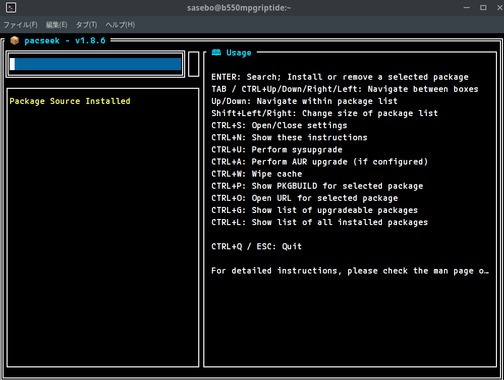Click the Installed column header
This screenshot has width=504, height=380.
tap(108, 101)
